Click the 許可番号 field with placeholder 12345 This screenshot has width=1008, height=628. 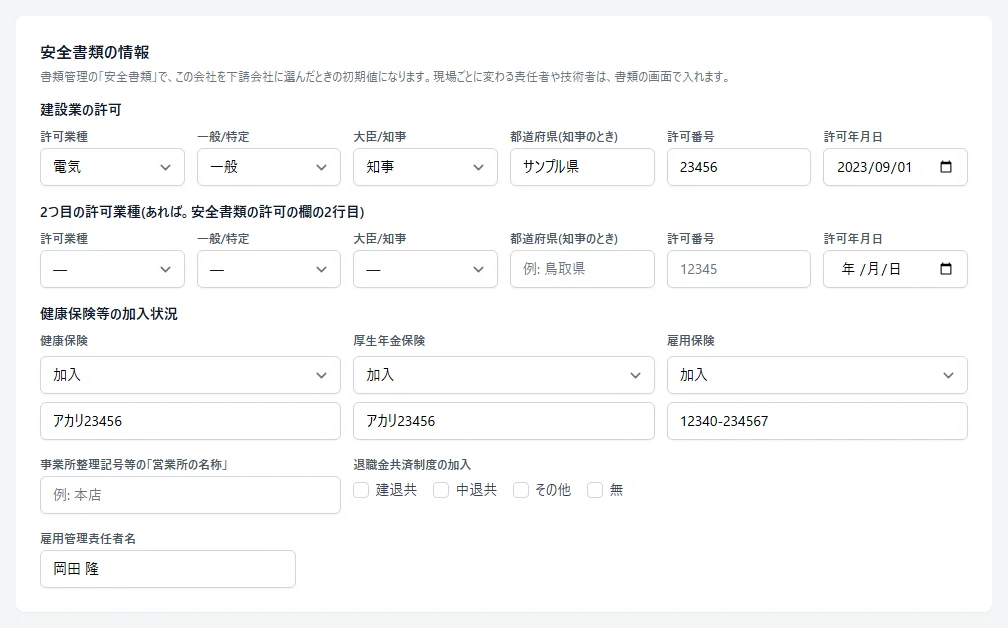tap(739, 269)
